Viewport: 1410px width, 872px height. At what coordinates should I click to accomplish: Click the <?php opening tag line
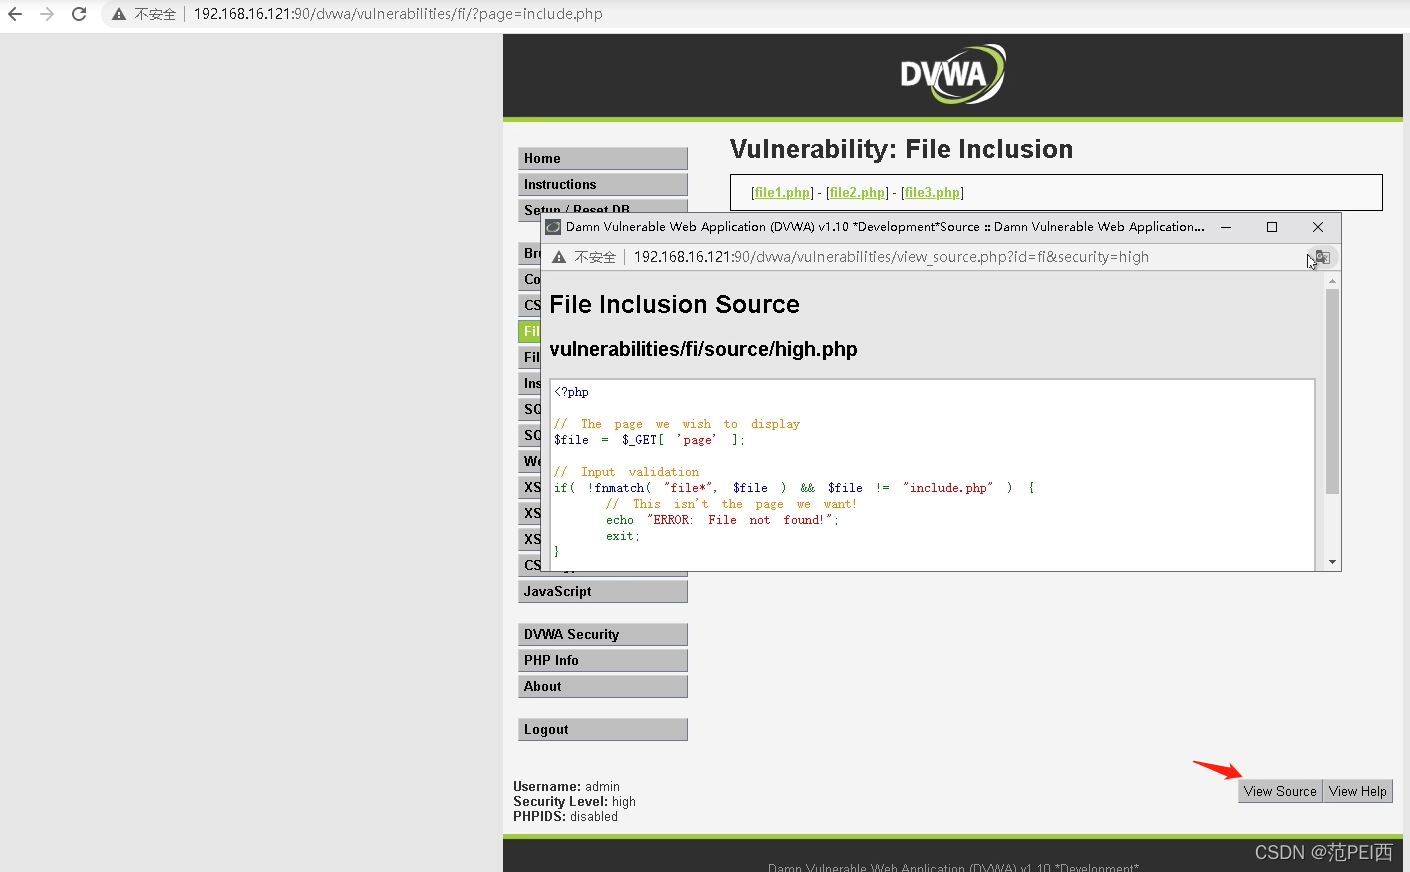coord(571,392)
